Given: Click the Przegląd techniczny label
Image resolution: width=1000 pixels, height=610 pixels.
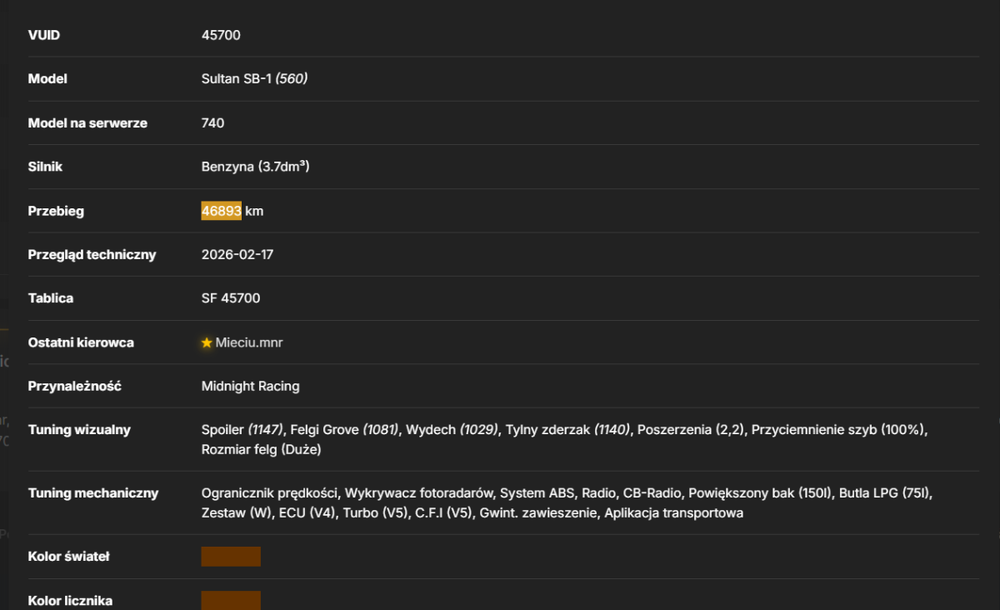Looking at the screenshot, I should 92,255.
